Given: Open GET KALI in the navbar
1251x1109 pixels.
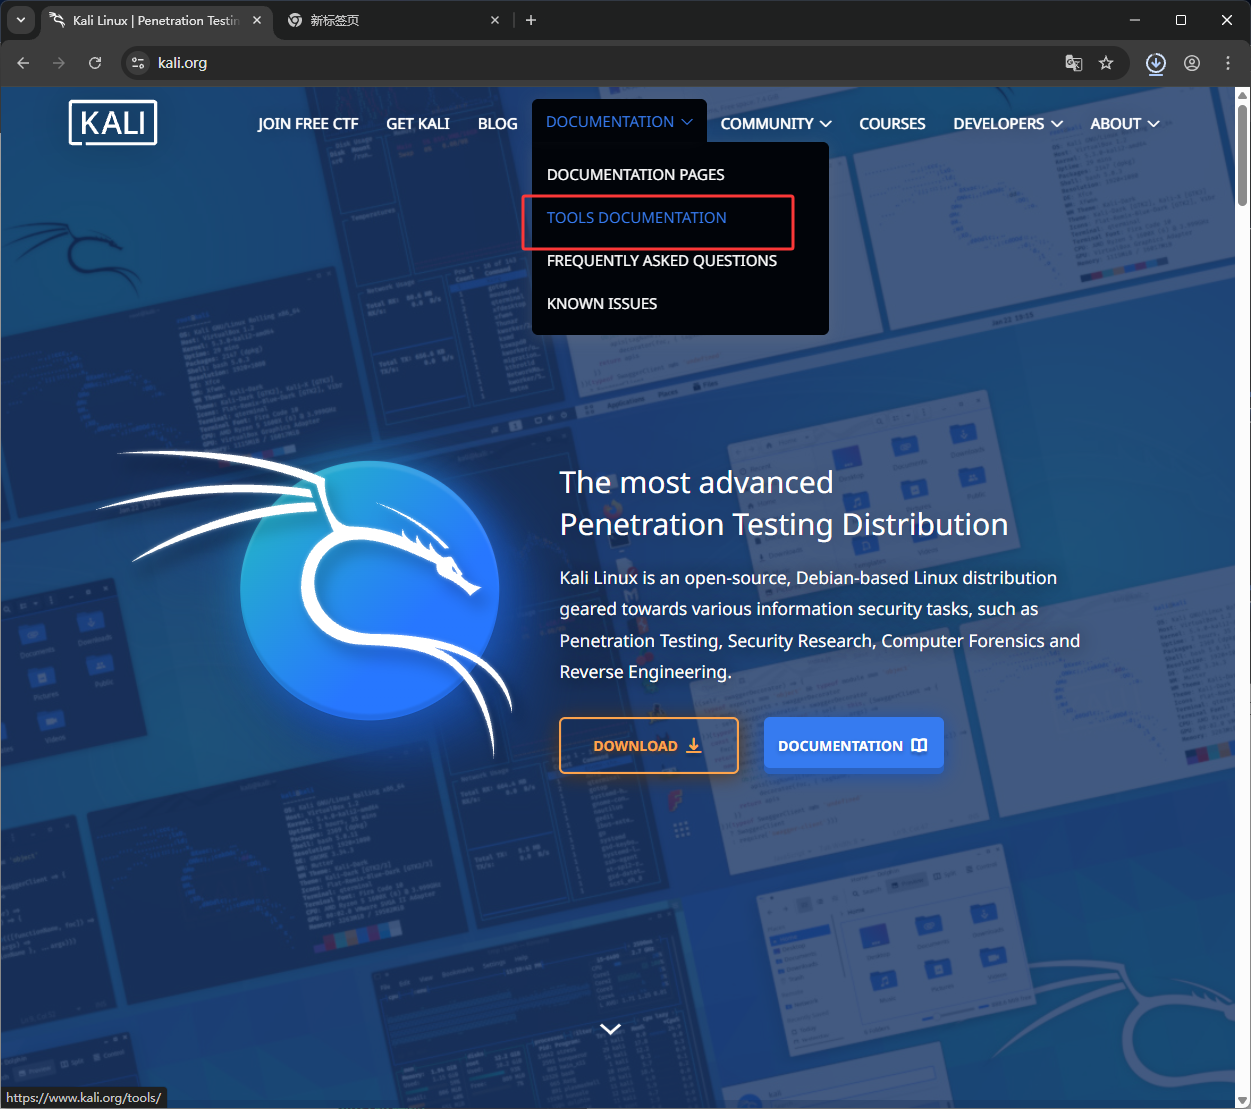Looking at the screenshot, I should click(418, 124).
